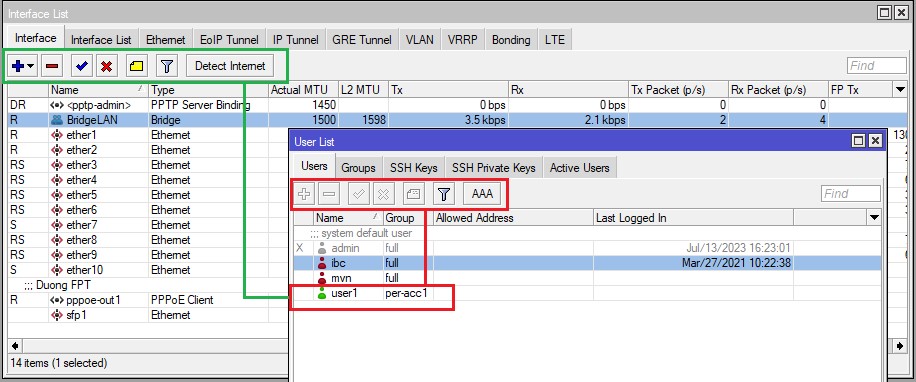Click the blue plus Add interface button
The image size is (916, 382).
[18, 66]
